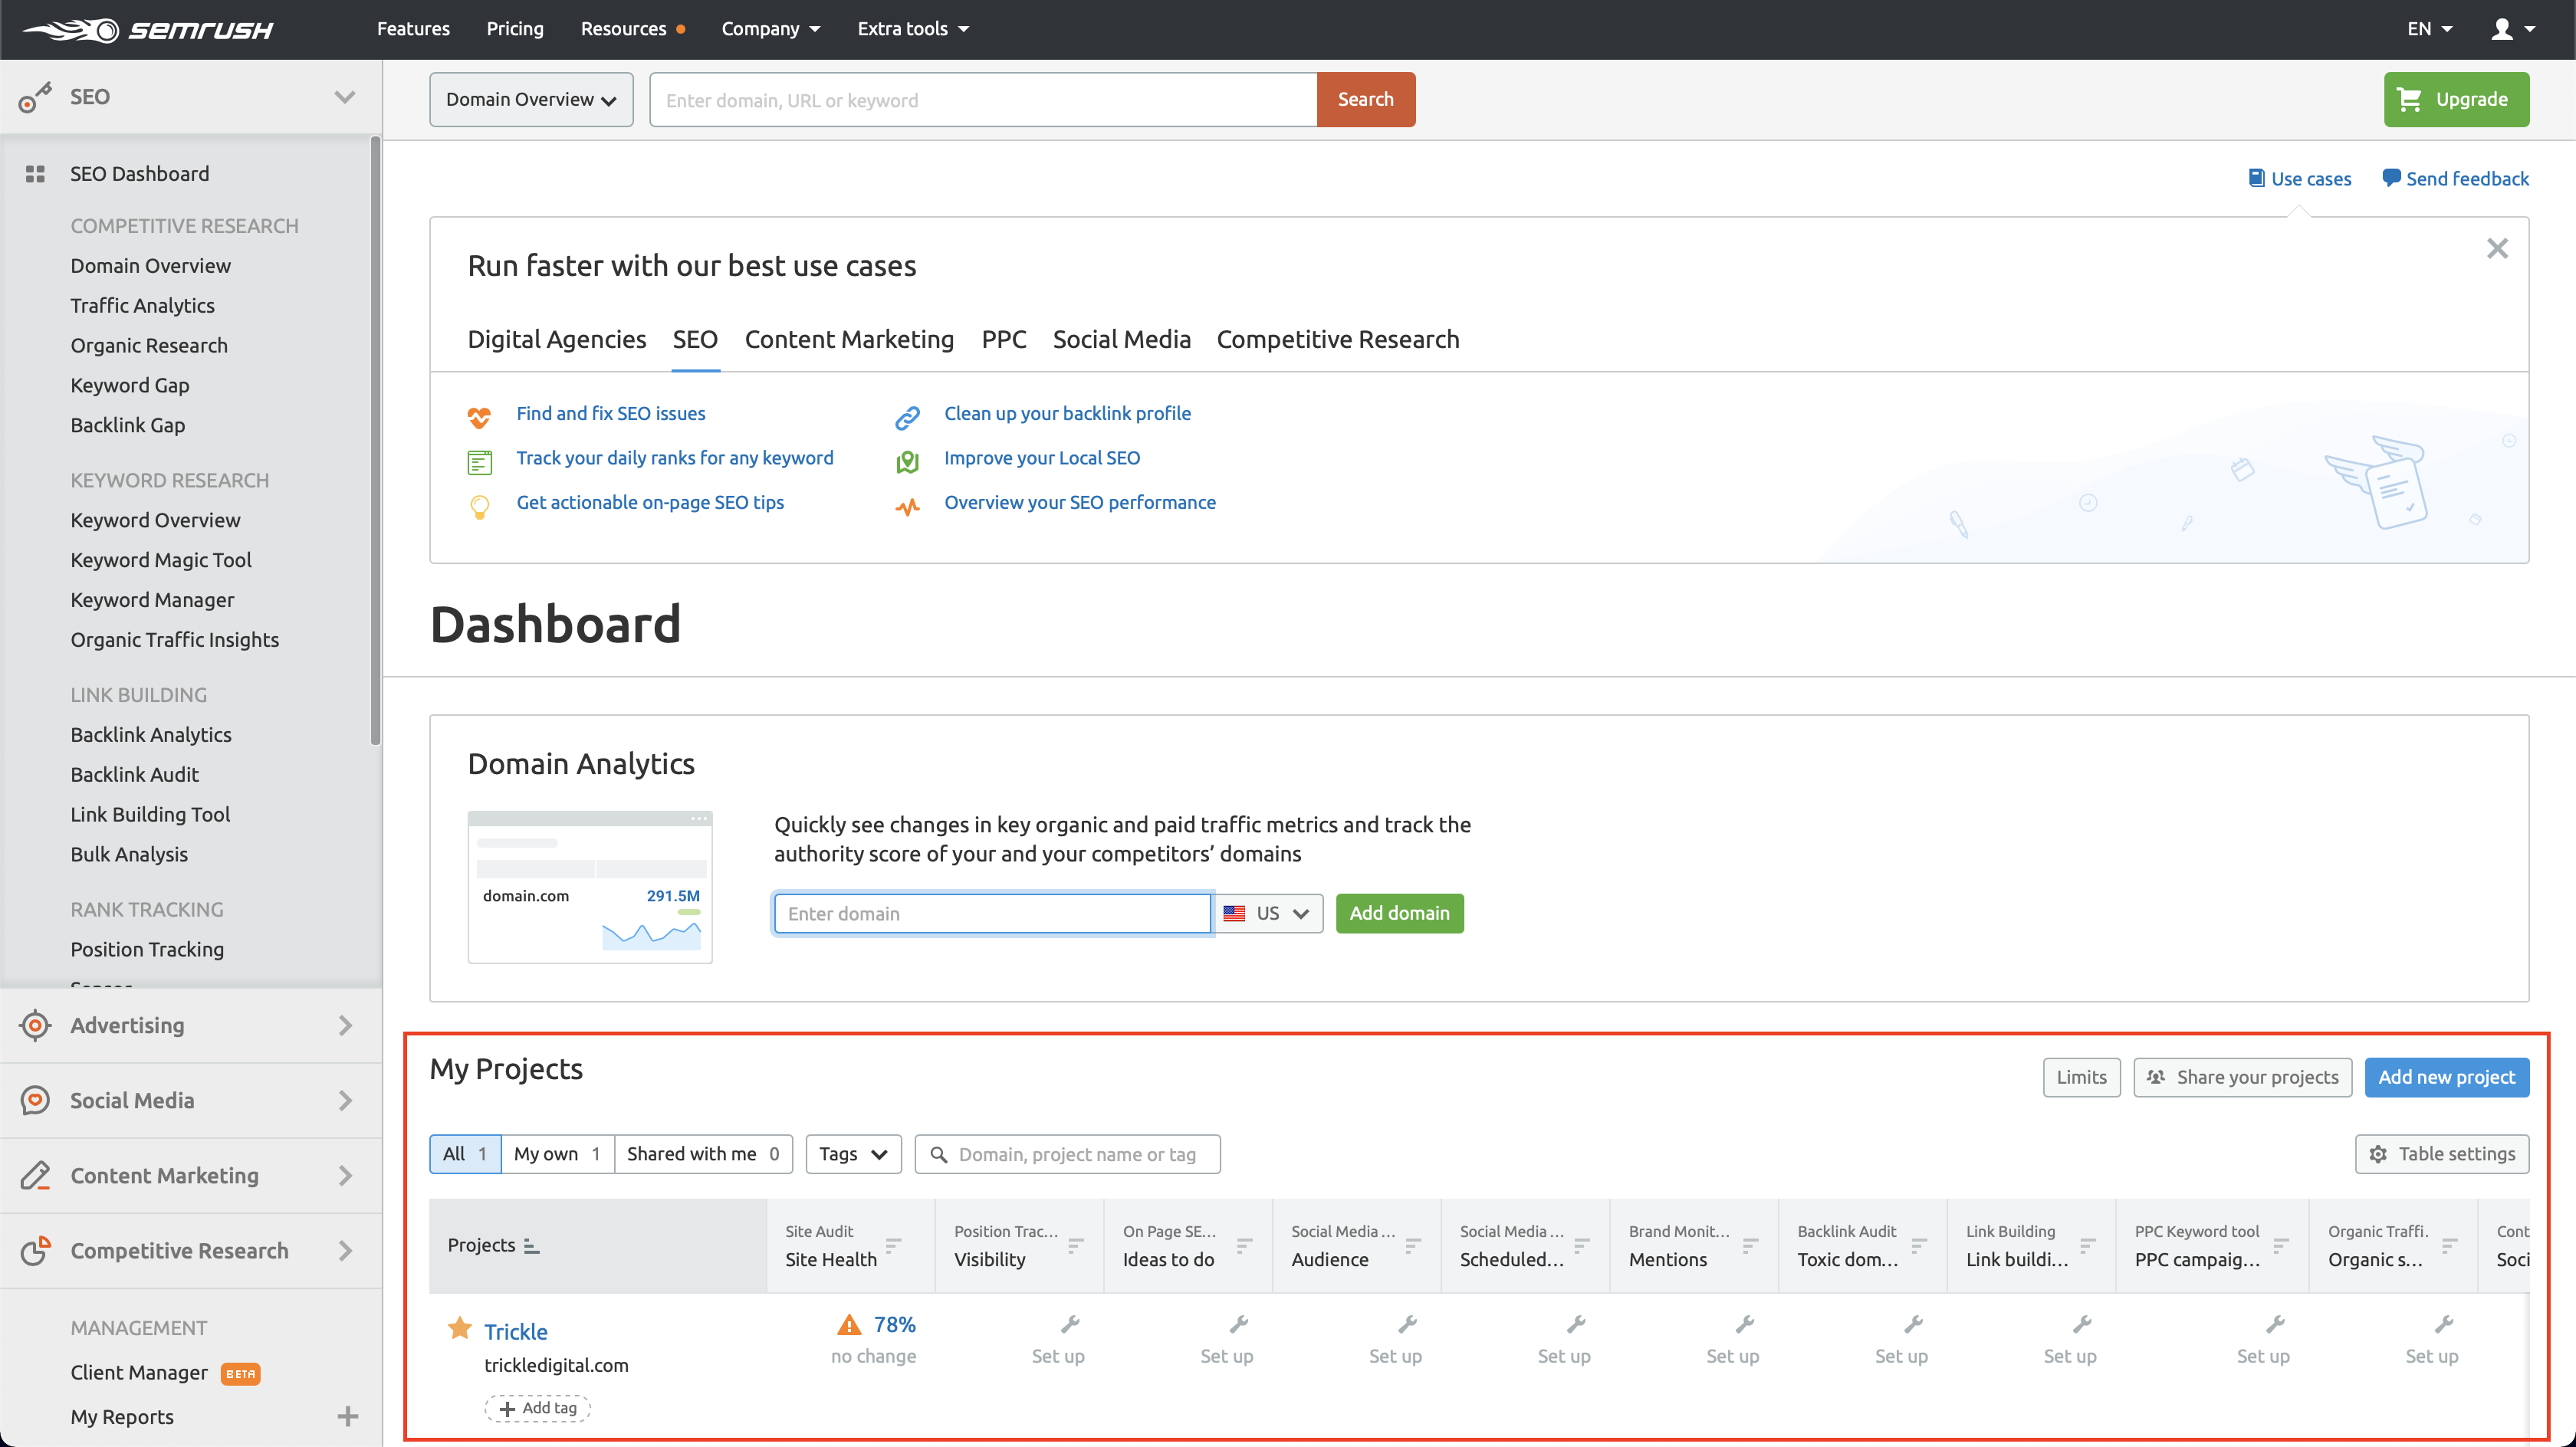Click the lightbulb icon for on-page SEO tips
2576x1447 pixels.
point(480,507)
